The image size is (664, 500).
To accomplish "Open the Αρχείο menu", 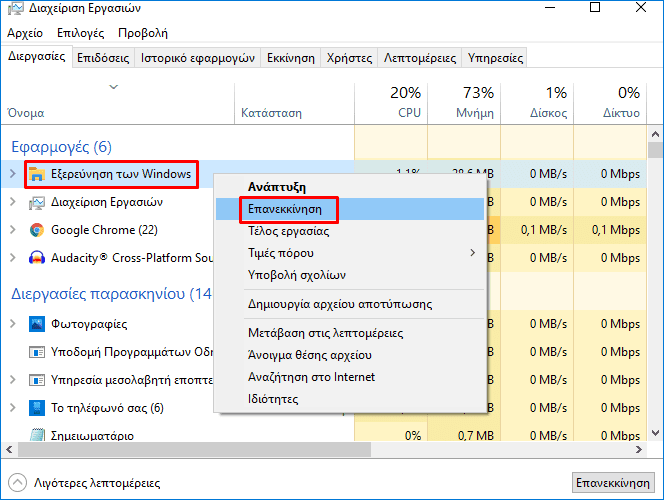I will 25,33.
